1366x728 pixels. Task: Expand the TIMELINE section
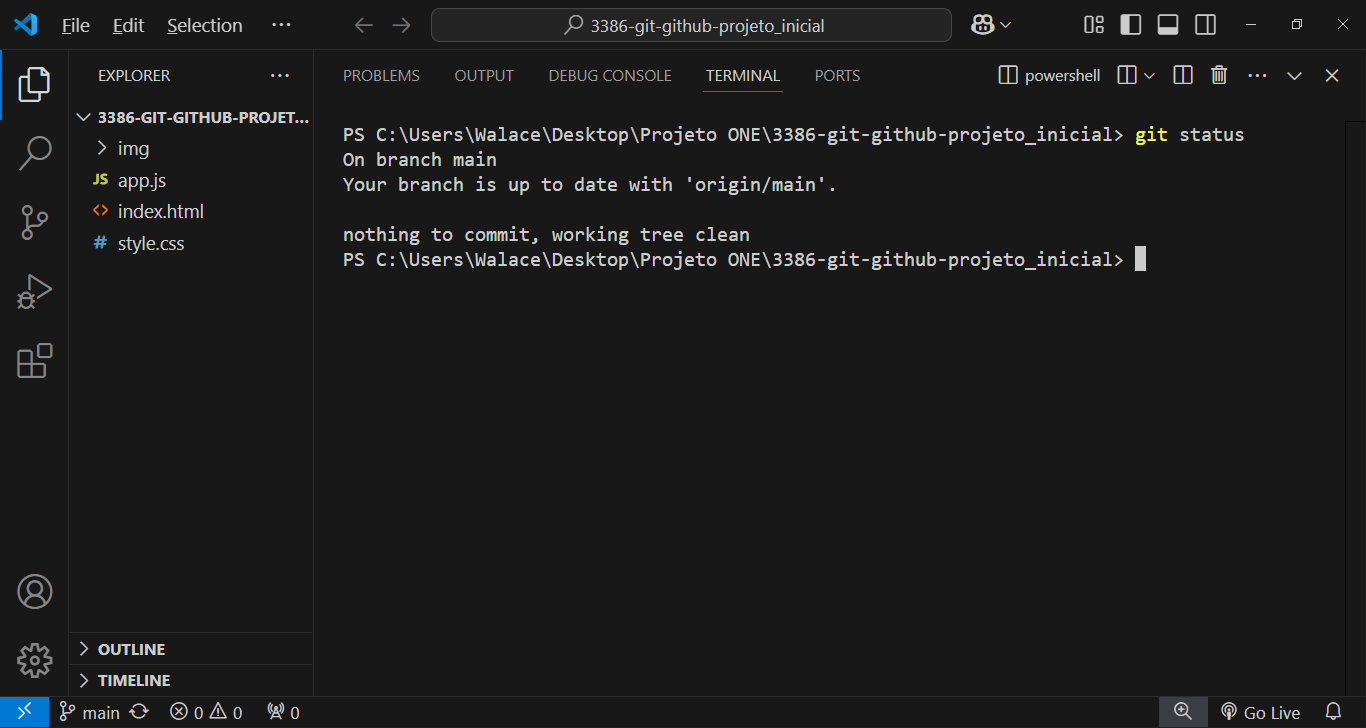(x=133, y=681)
